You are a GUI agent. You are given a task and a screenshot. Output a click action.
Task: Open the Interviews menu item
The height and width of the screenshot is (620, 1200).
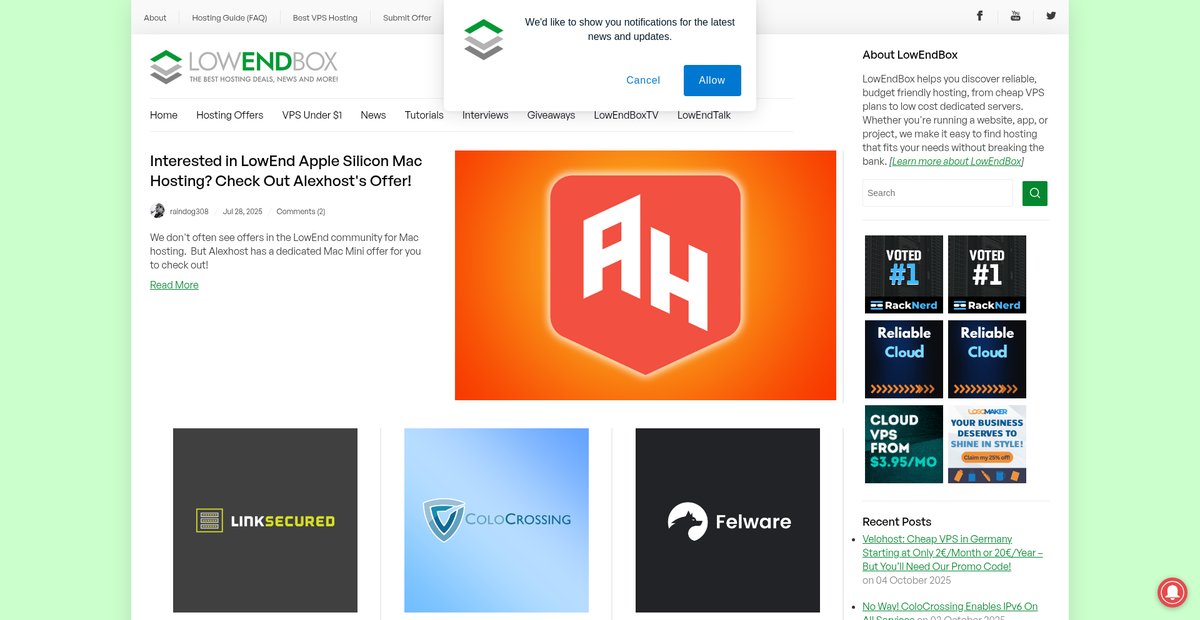pyautogui.click(x=485, y=115)
